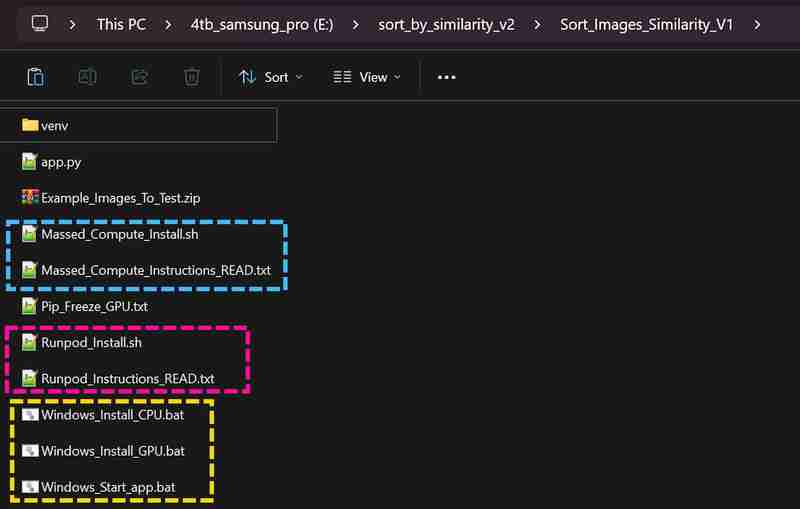The image size is (800, 509).
Task: Select the Example_Images_To_Test.zip archive icon
Action: point(30,198)
